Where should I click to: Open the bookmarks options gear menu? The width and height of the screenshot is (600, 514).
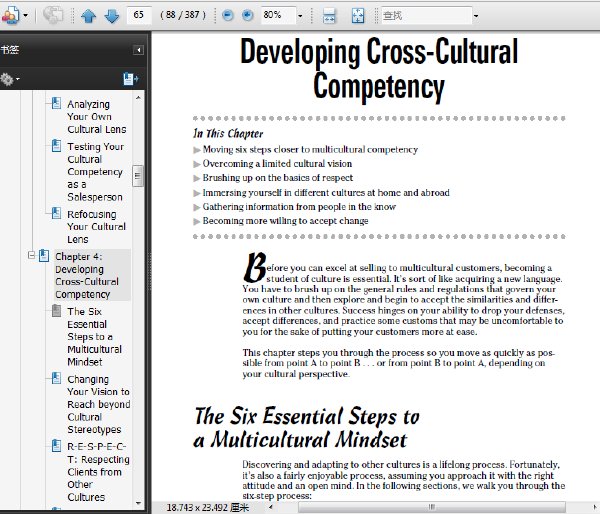[10, 79]
